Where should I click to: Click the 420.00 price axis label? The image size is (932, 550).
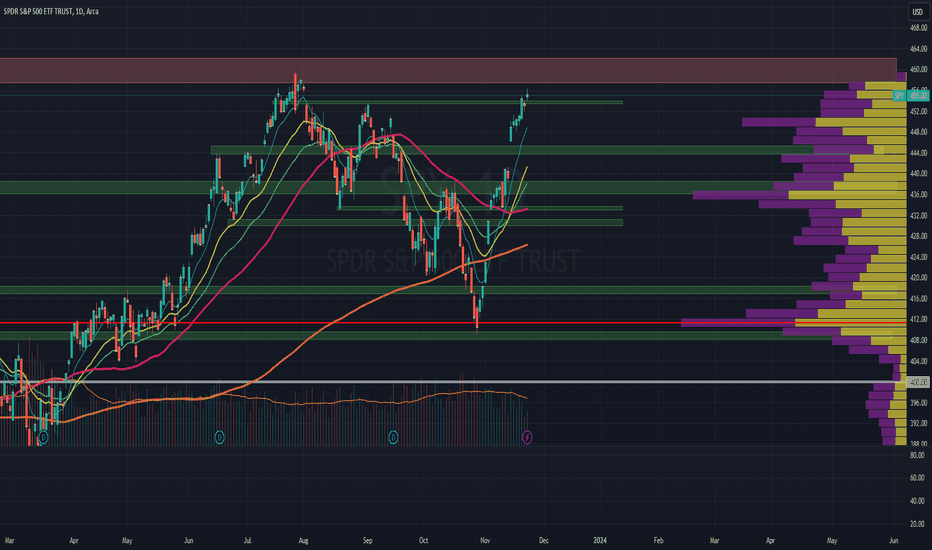point(918,278)
